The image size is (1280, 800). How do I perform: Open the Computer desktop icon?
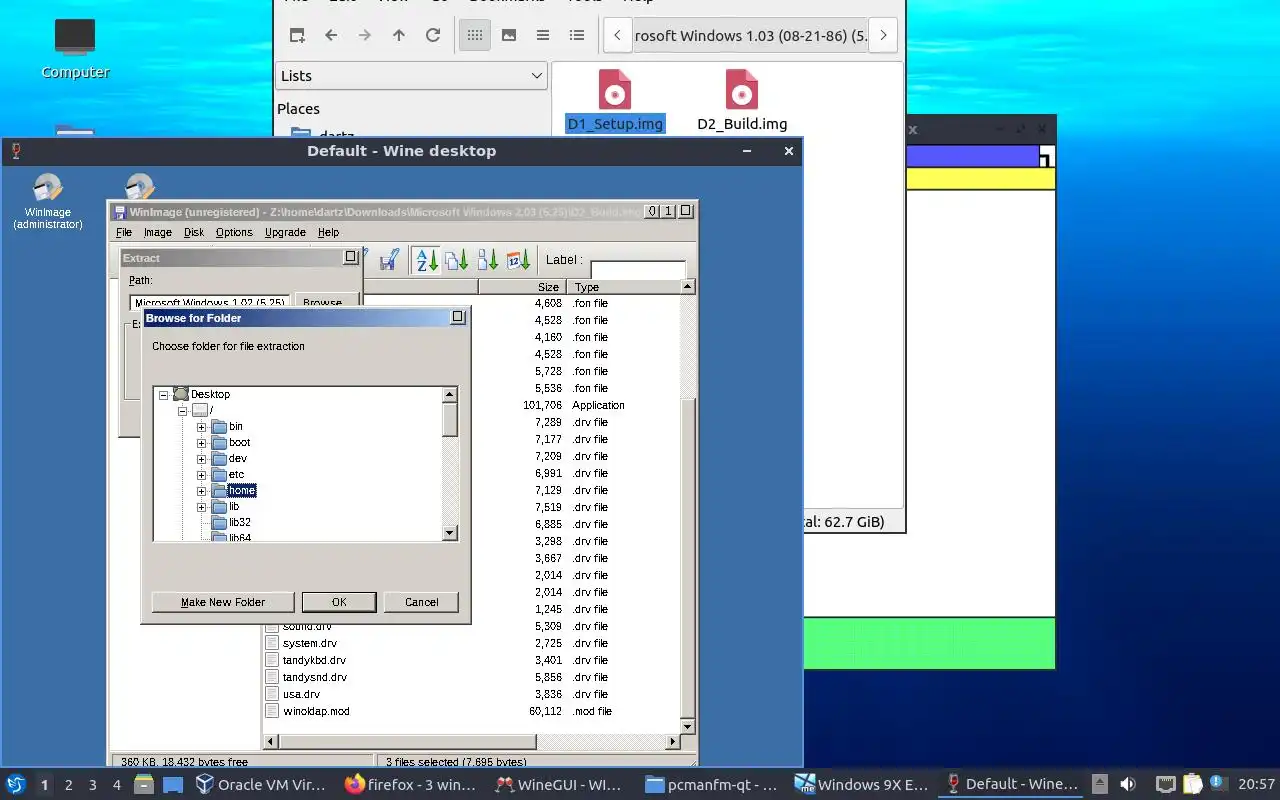tap(75, 48)
